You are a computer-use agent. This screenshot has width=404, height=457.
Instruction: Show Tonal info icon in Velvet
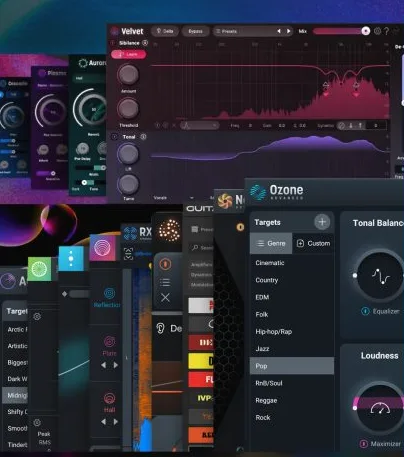tap(143, 137)
